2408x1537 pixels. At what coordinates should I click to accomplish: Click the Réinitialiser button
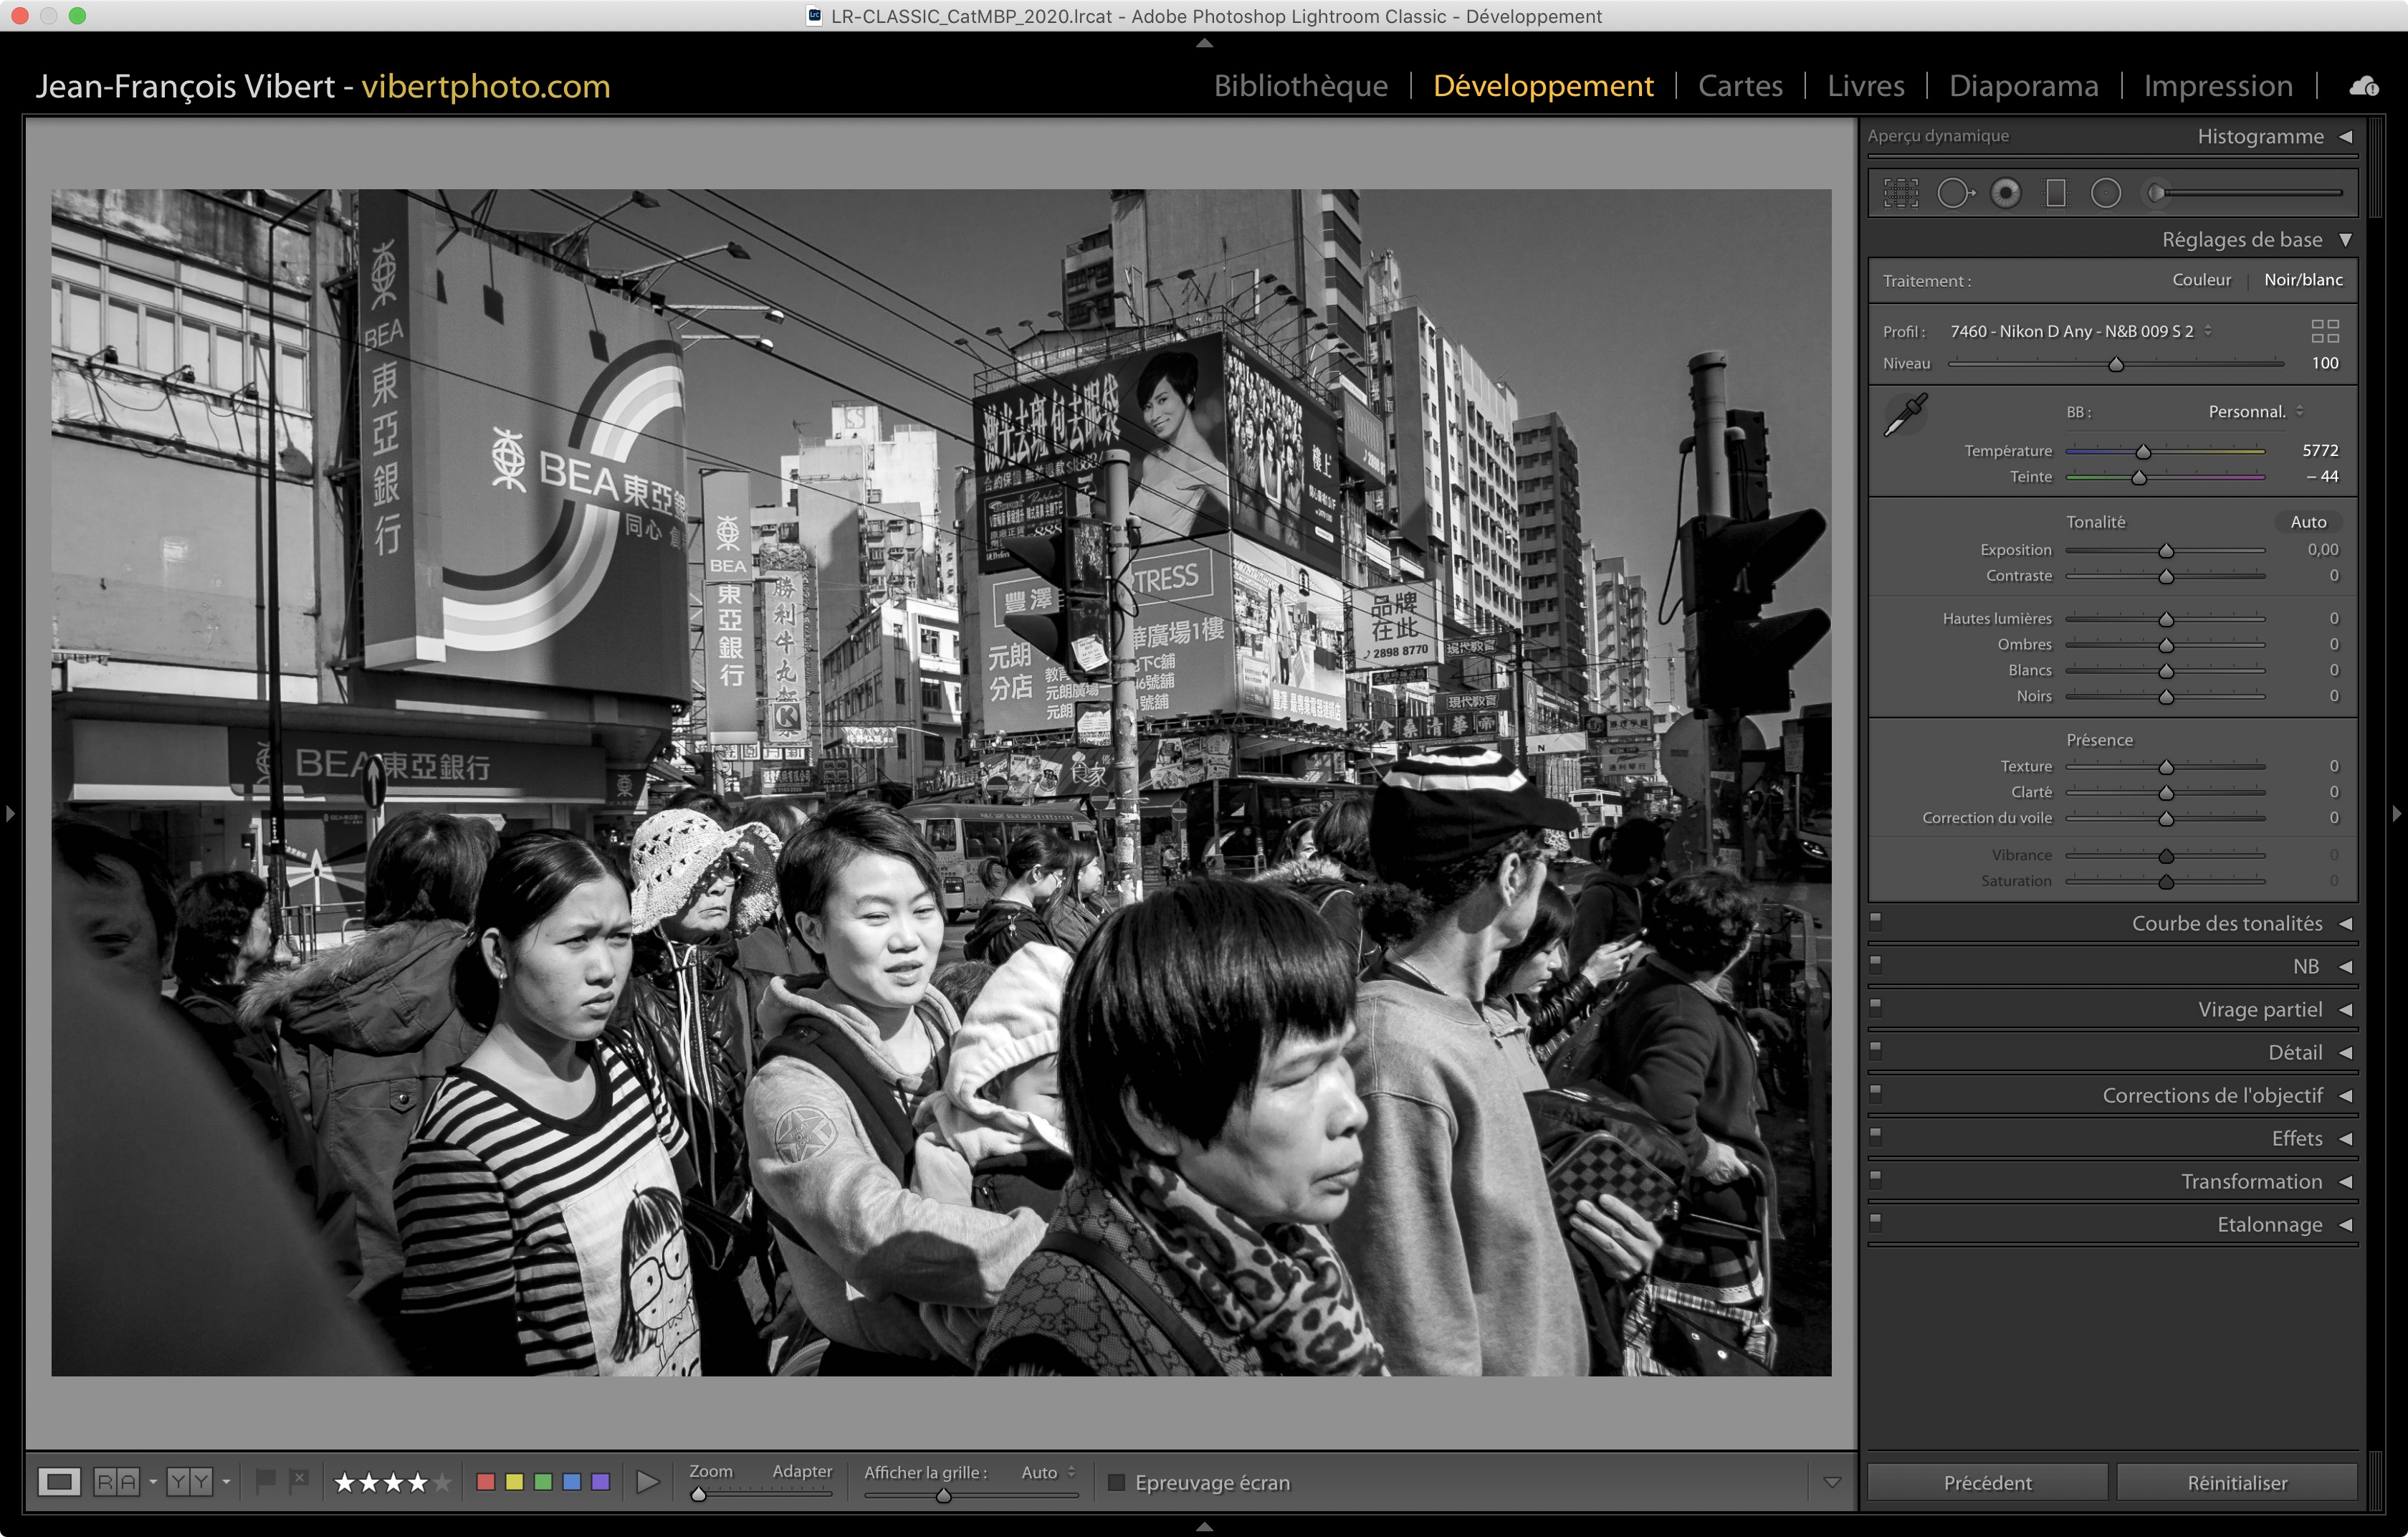[x=2236, y=1482]
